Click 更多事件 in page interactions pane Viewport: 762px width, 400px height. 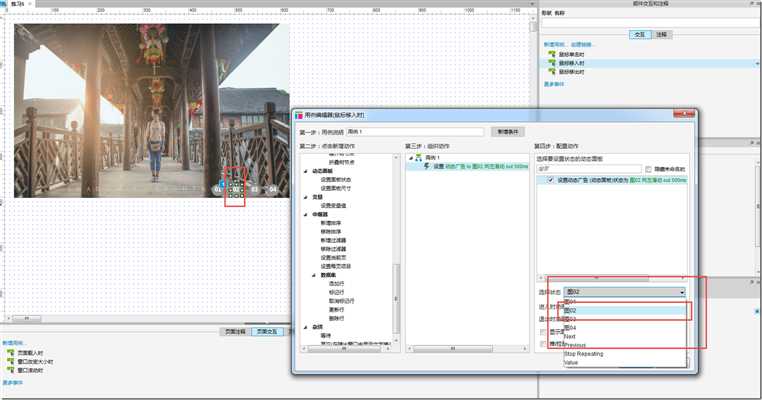point(13,383)
